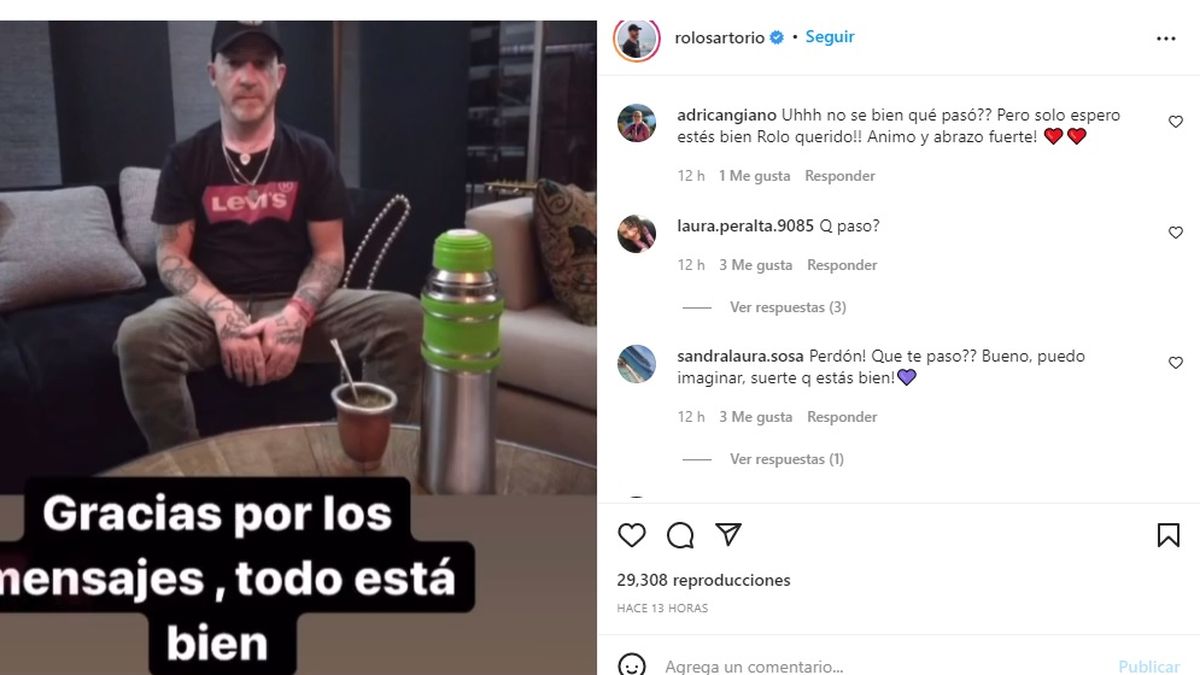Open rolosartorio profile avatar

pos(637,39)
